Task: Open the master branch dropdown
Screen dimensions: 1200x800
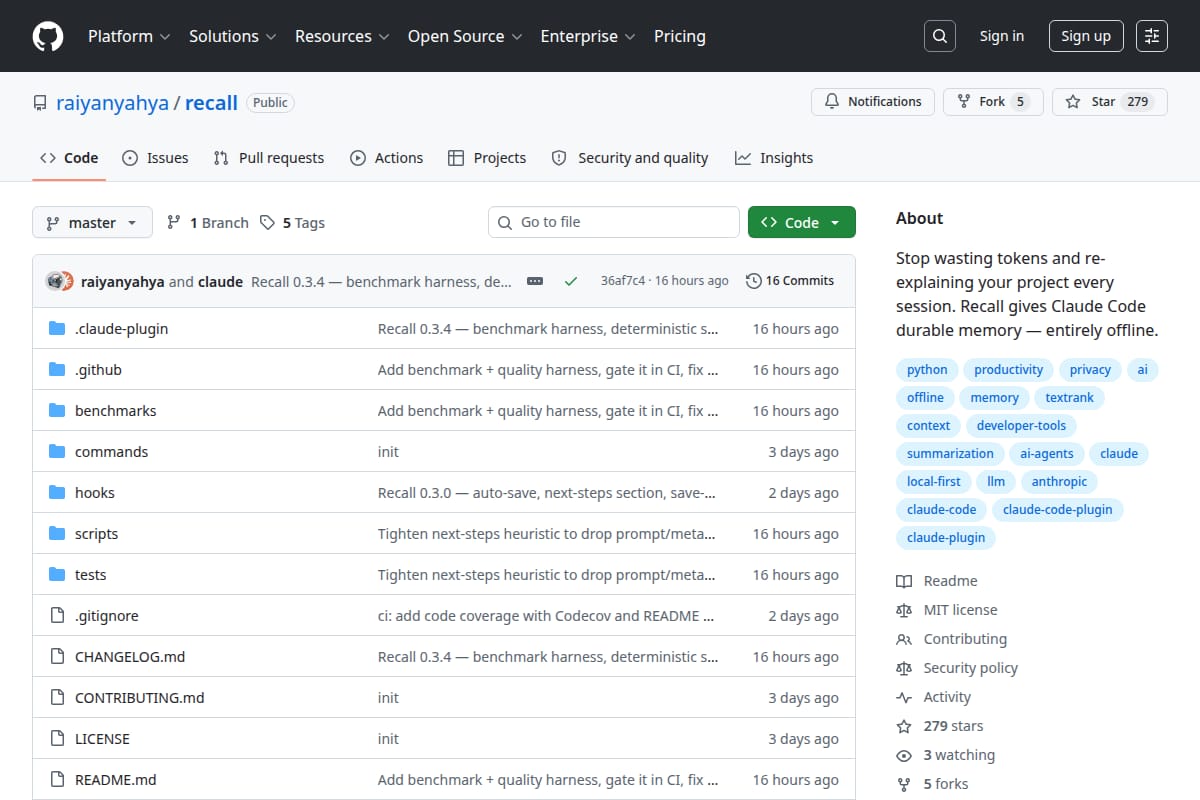Action: tap(92, 222)
